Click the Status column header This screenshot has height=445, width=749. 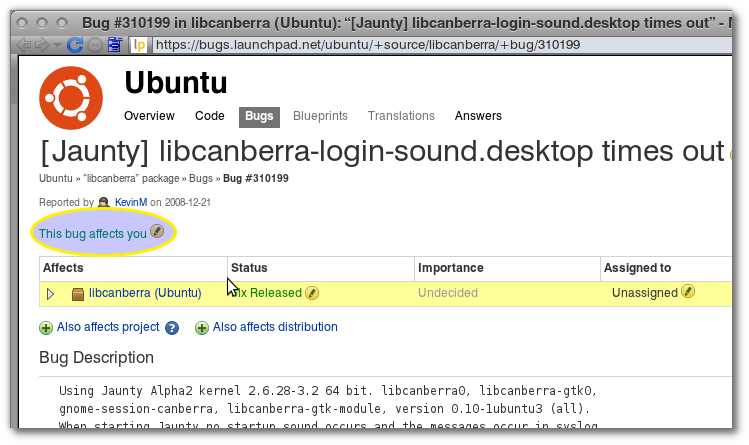[249, 268]
